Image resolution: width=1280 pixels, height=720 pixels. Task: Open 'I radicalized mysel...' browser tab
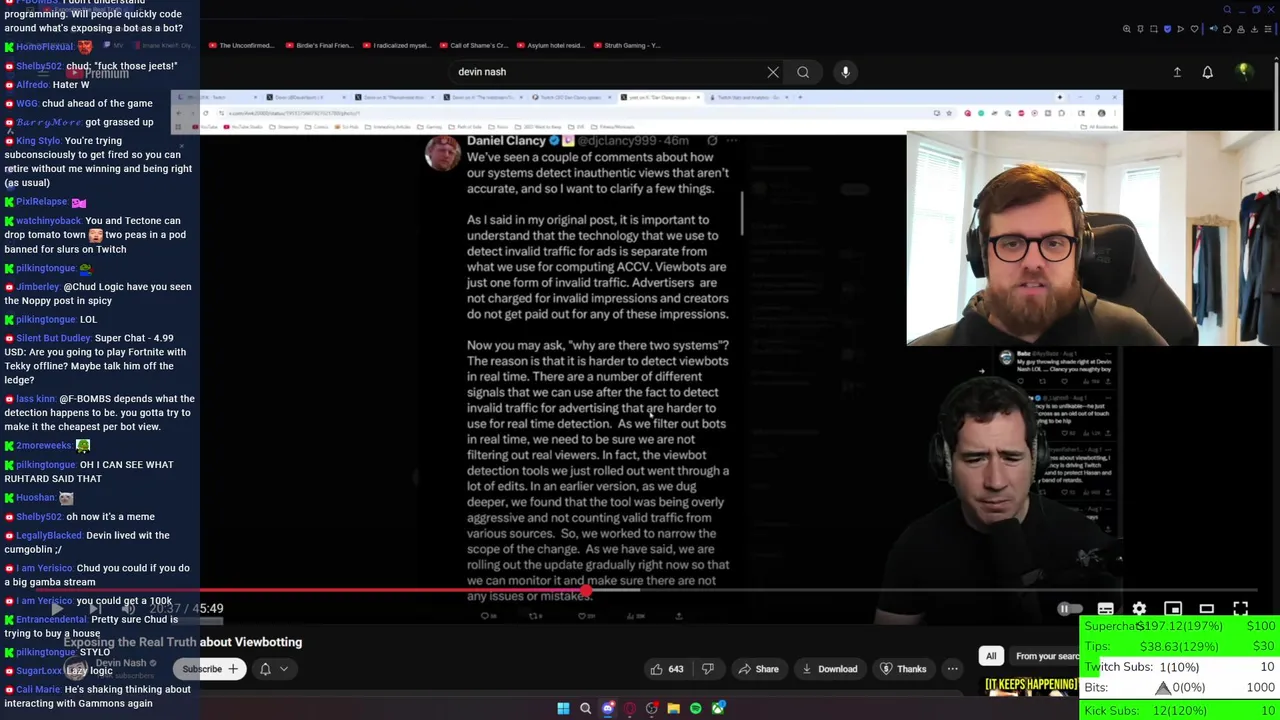point(396,45)
